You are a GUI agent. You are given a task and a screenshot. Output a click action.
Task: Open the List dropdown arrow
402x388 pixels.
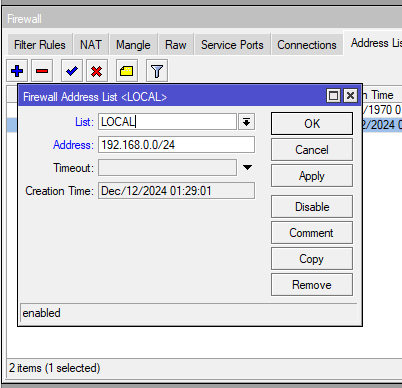pyautogui.click(x=247, y=122)
